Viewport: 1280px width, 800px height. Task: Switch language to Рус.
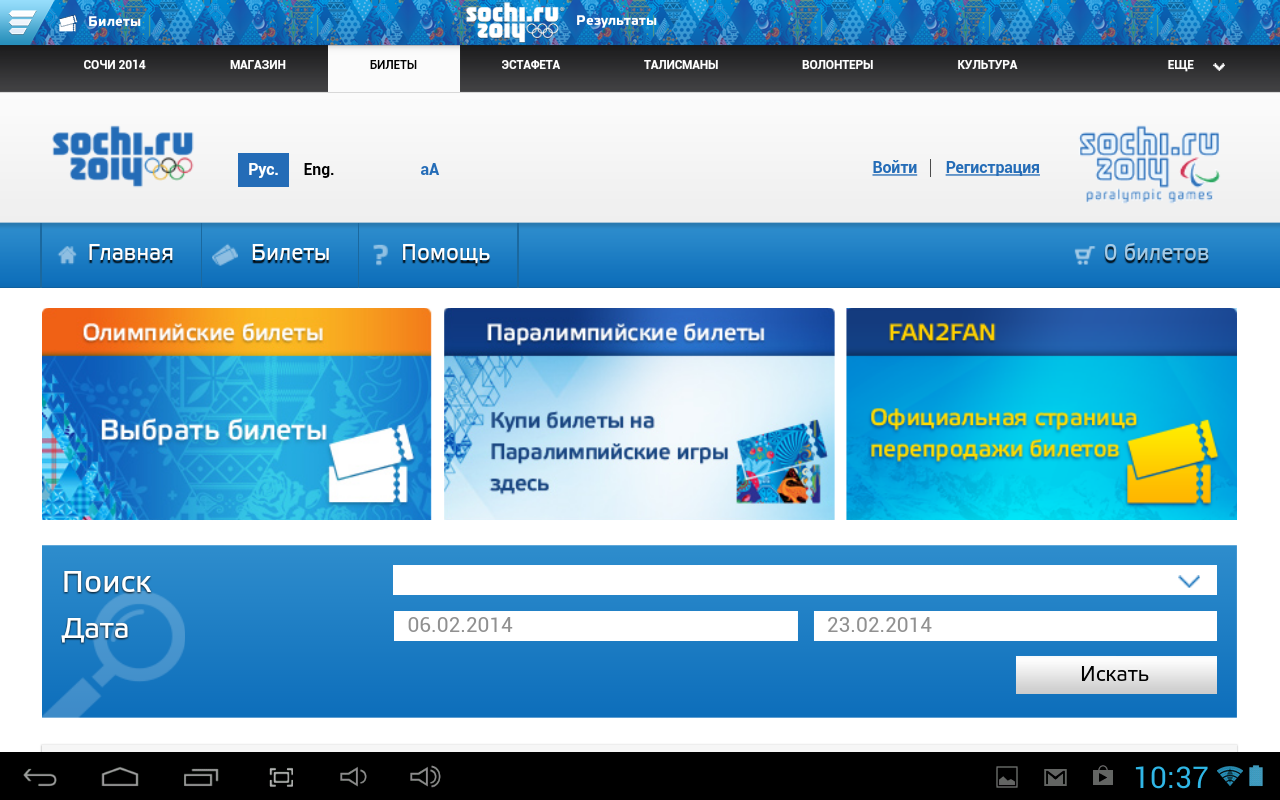(263, 170)
